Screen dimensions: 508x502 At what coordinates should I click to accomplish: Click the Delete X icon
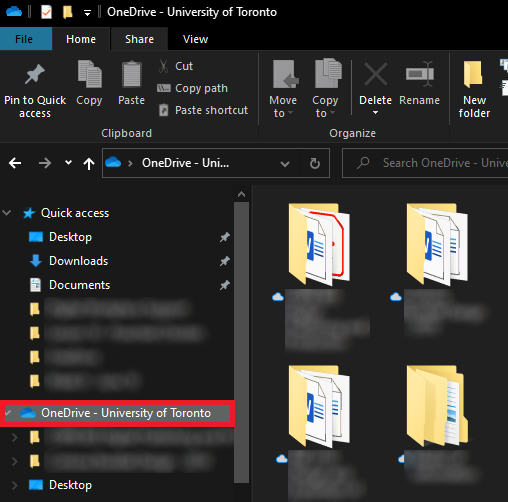(x=375, y=74)
